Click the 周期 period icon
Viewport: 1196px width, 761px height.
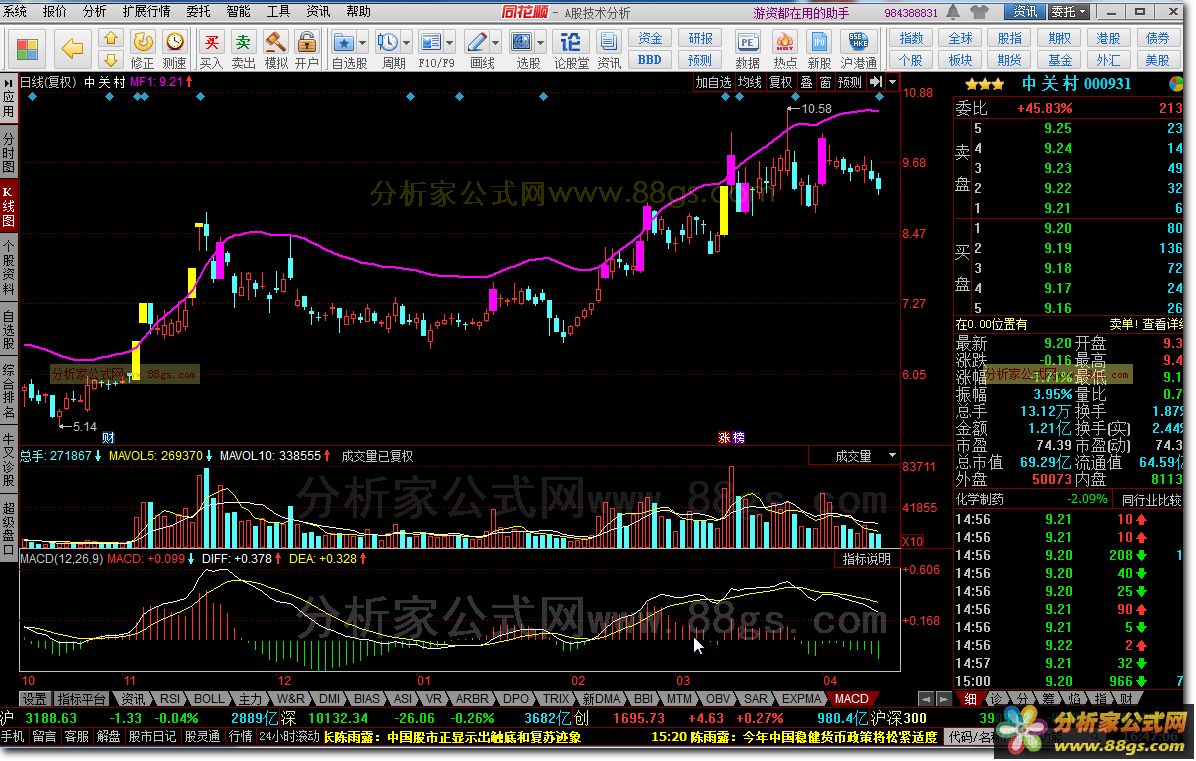(387, 42)
